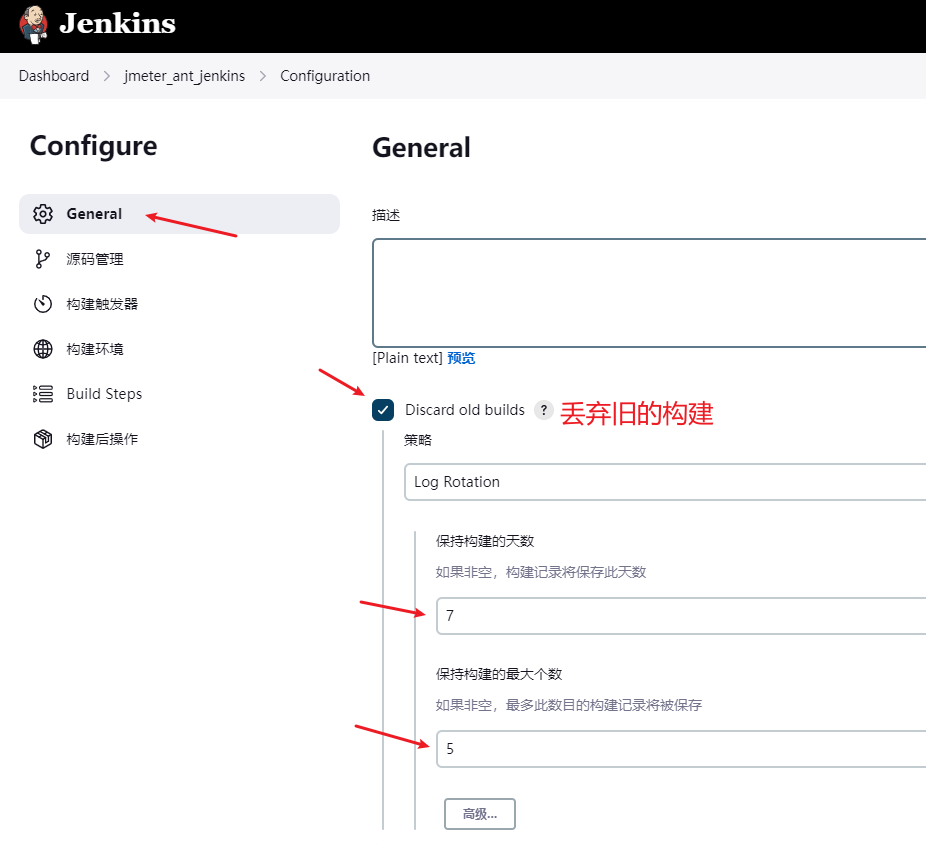
Task: Click the 如果非空，构建记录将保存此天数 hint
Action: 540,572
